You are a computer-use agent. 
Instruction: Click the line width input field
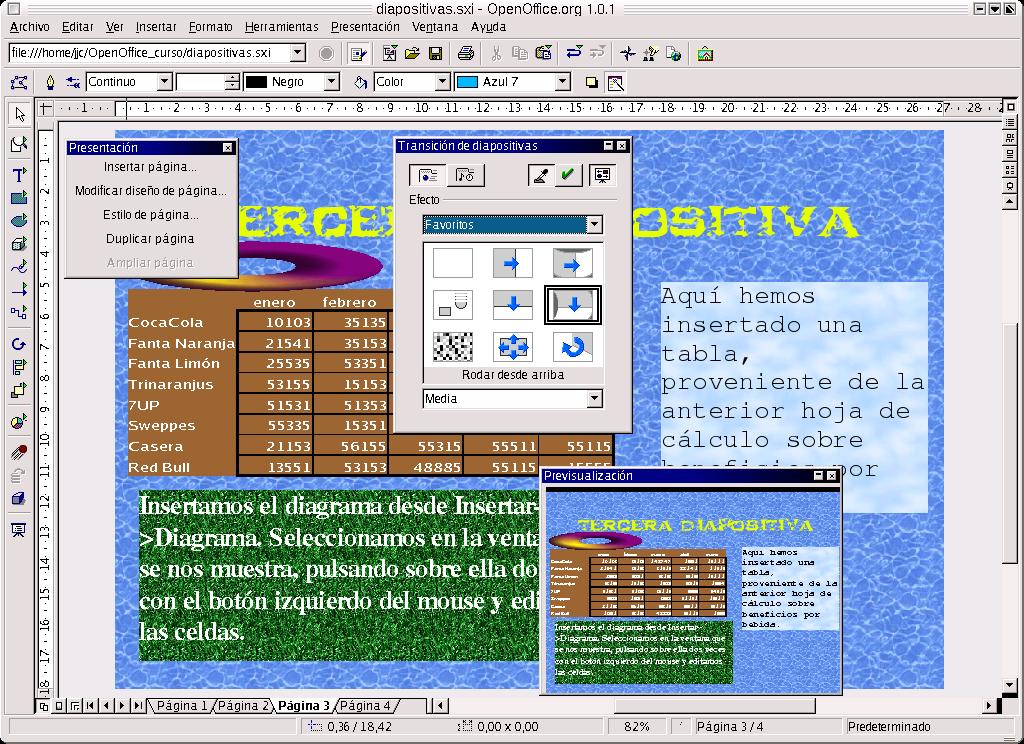(x=201, y=82)
